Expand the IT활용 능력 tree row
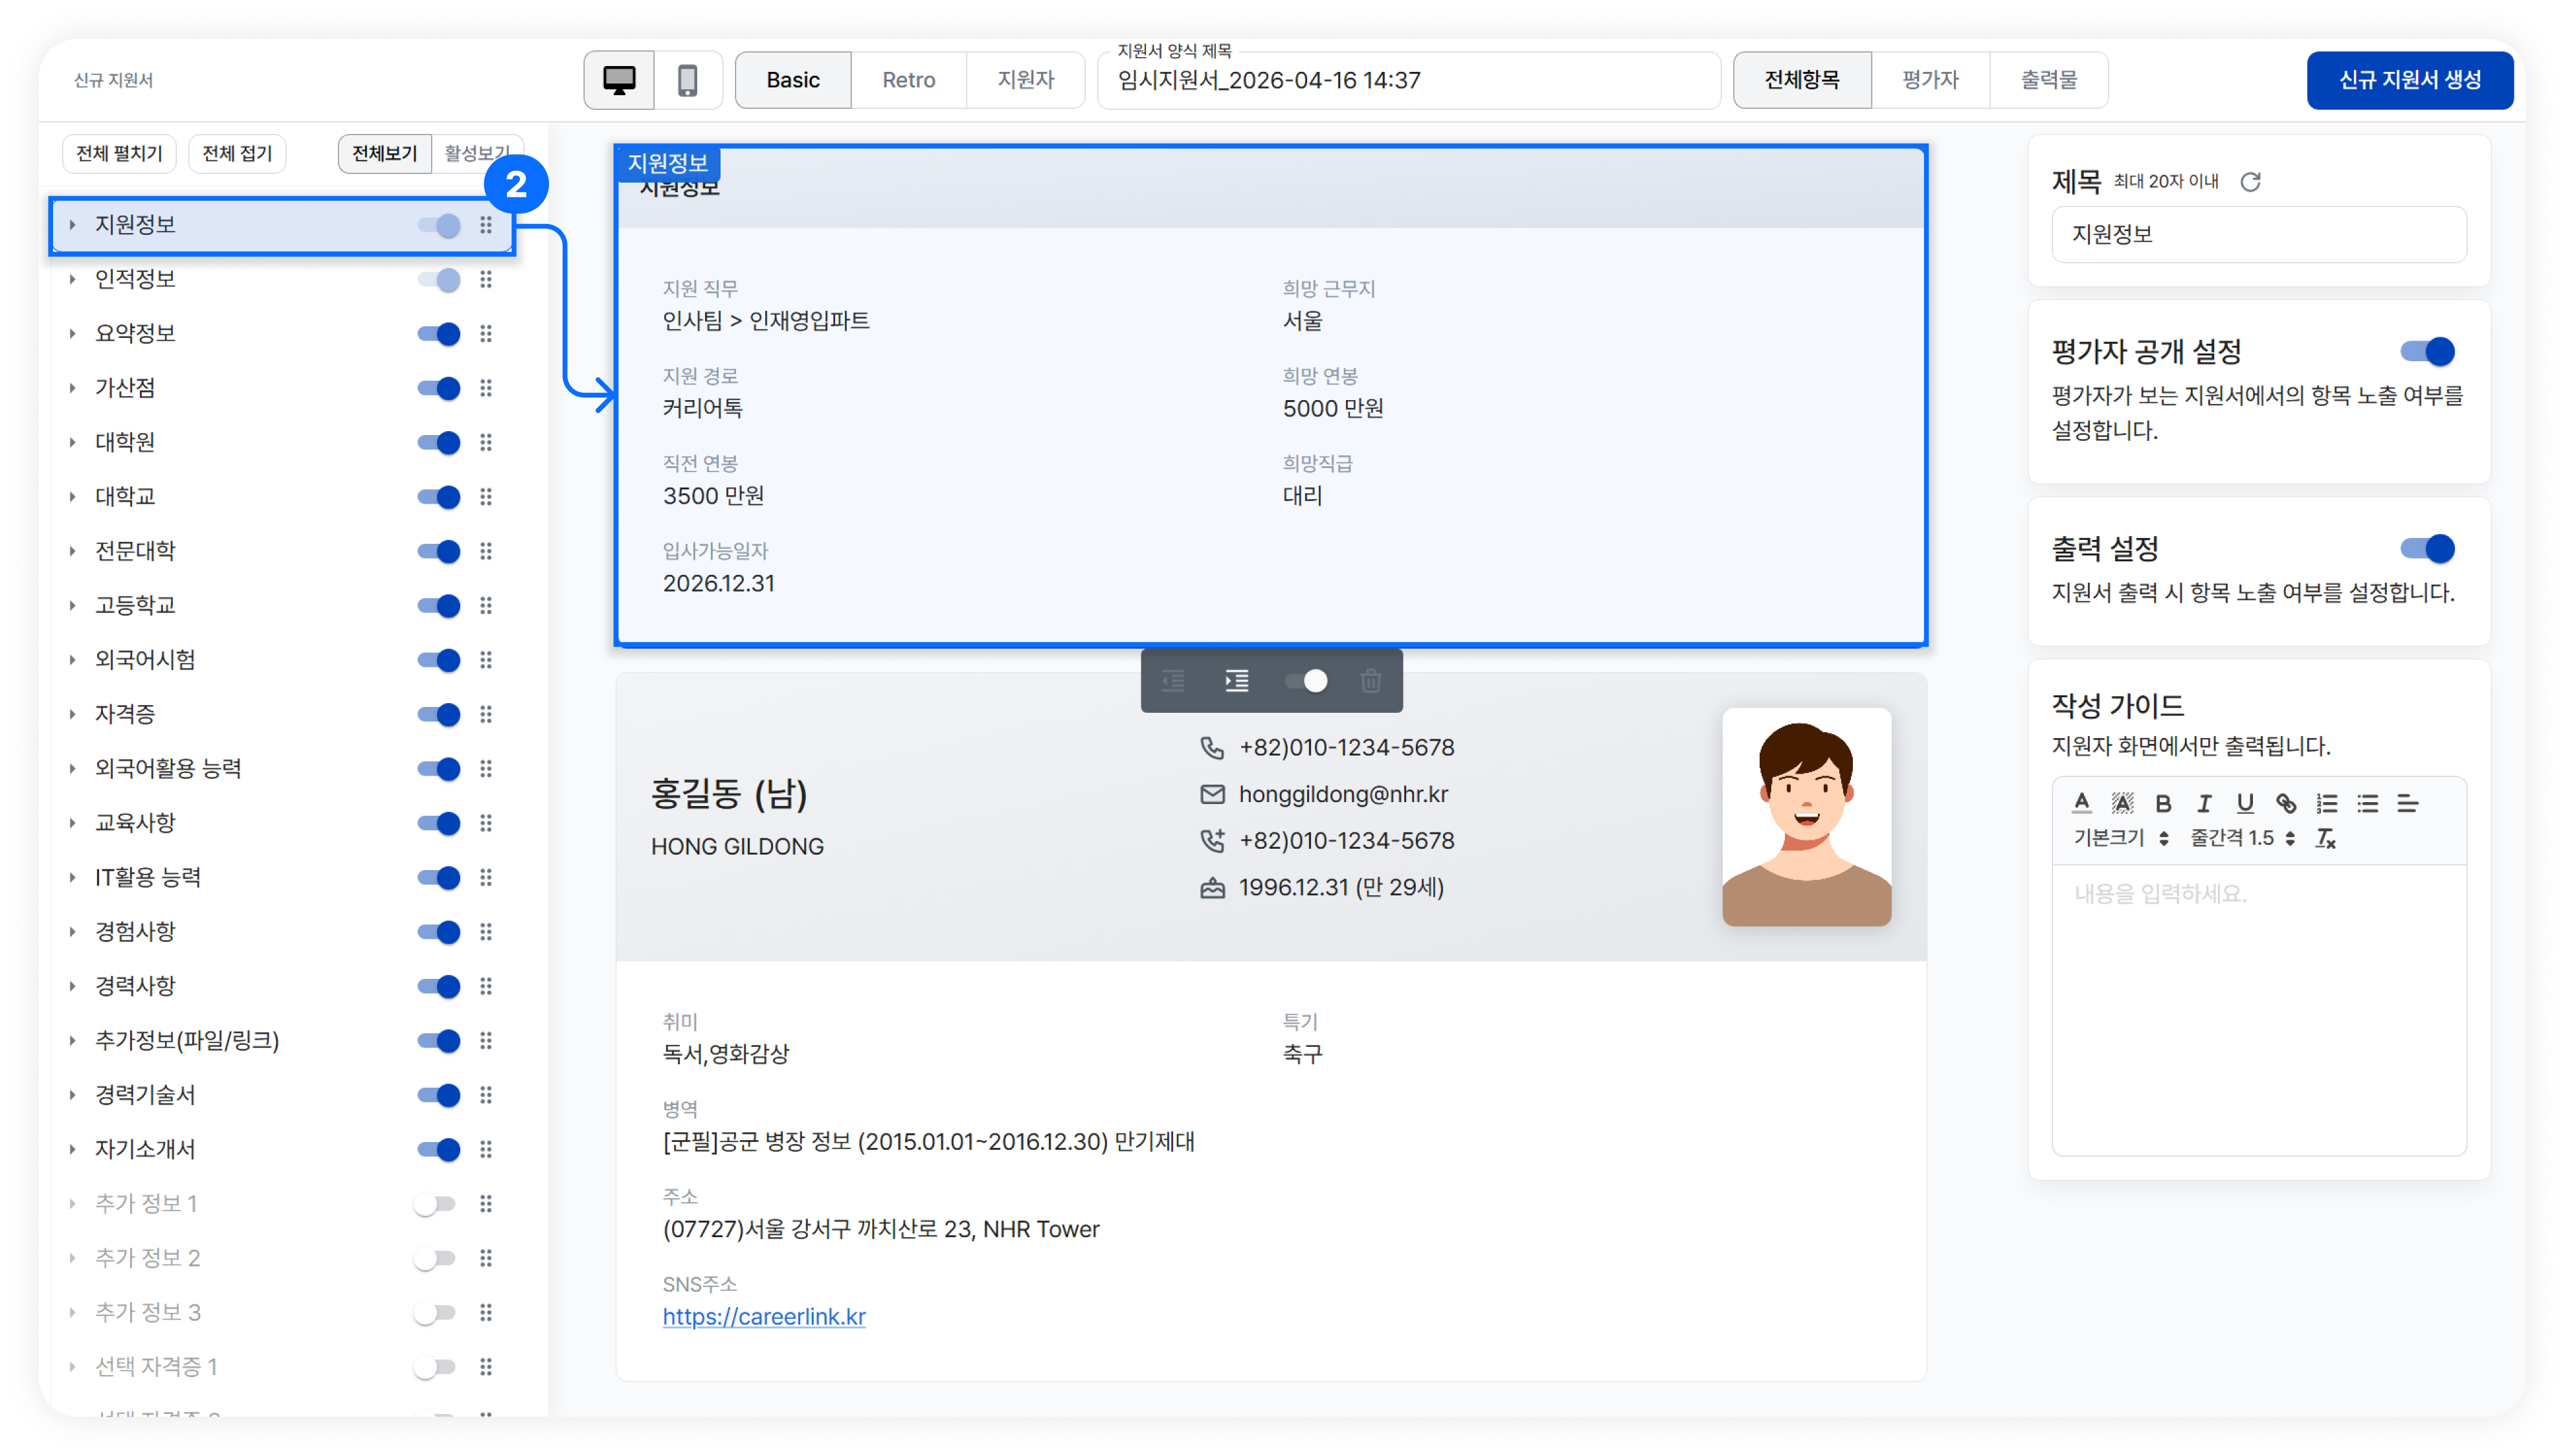The height and width of the screenshot is (1456, 2565). coord(72,877)
